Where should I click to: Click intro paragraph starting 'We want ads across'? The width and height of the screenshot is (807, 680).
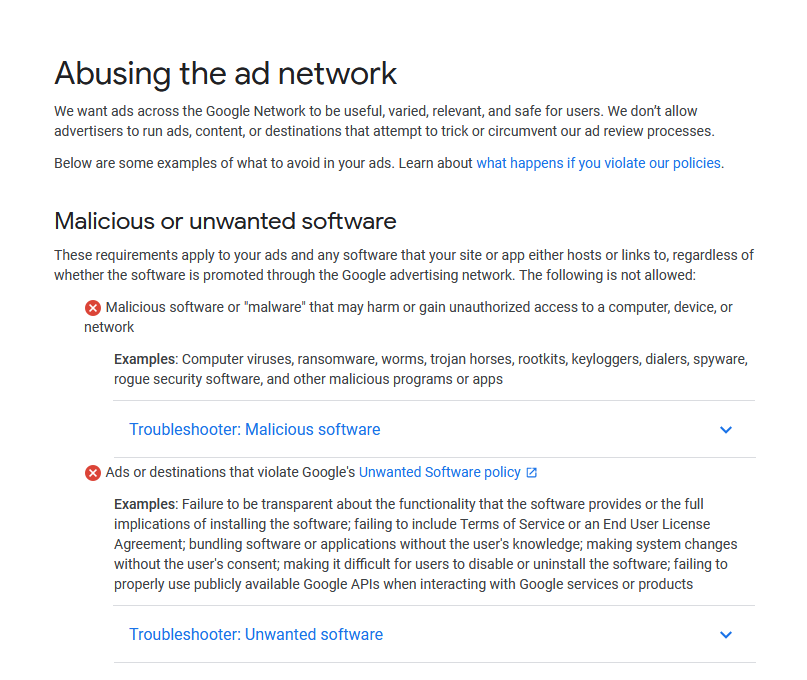click(x=384, y=121)
